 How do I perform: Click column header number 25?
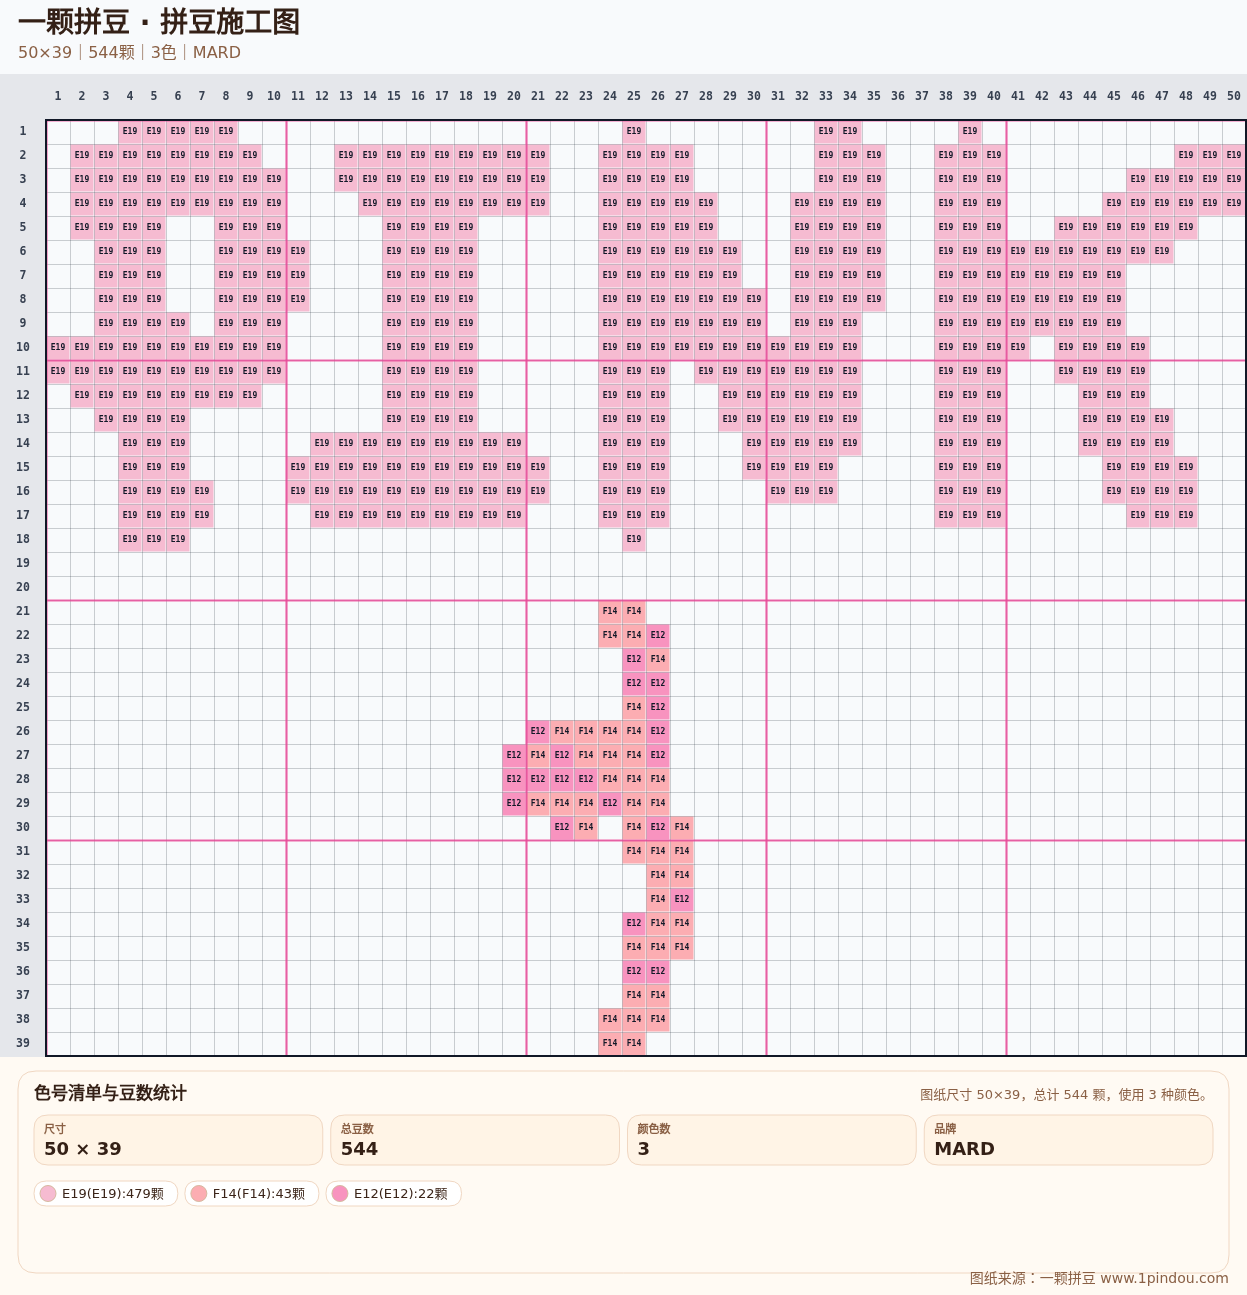pos(634,96)
